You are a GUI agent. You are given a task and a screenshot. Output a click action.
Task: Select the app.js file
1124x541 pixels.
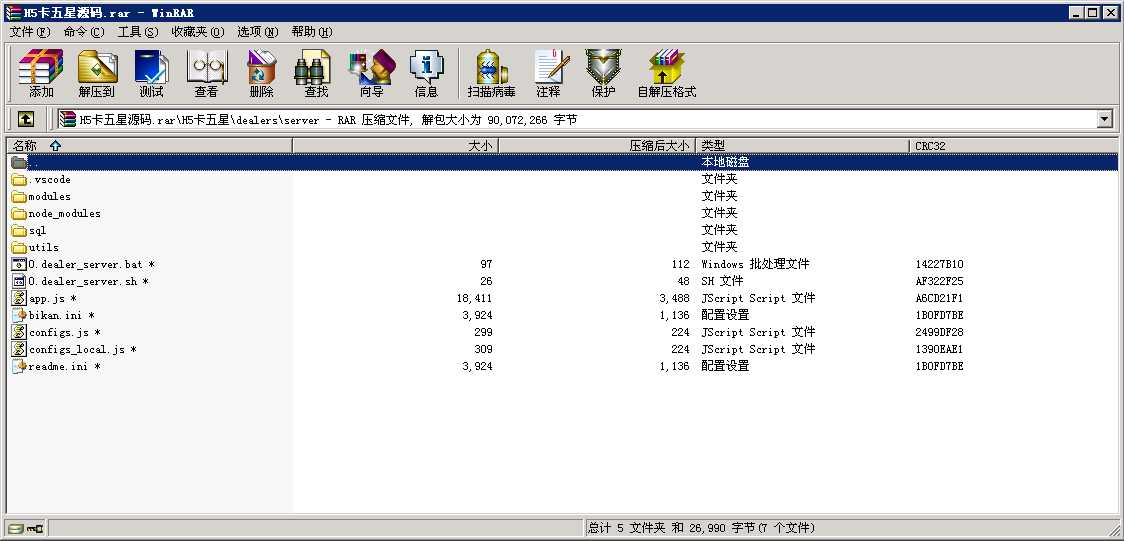(44, 299)
